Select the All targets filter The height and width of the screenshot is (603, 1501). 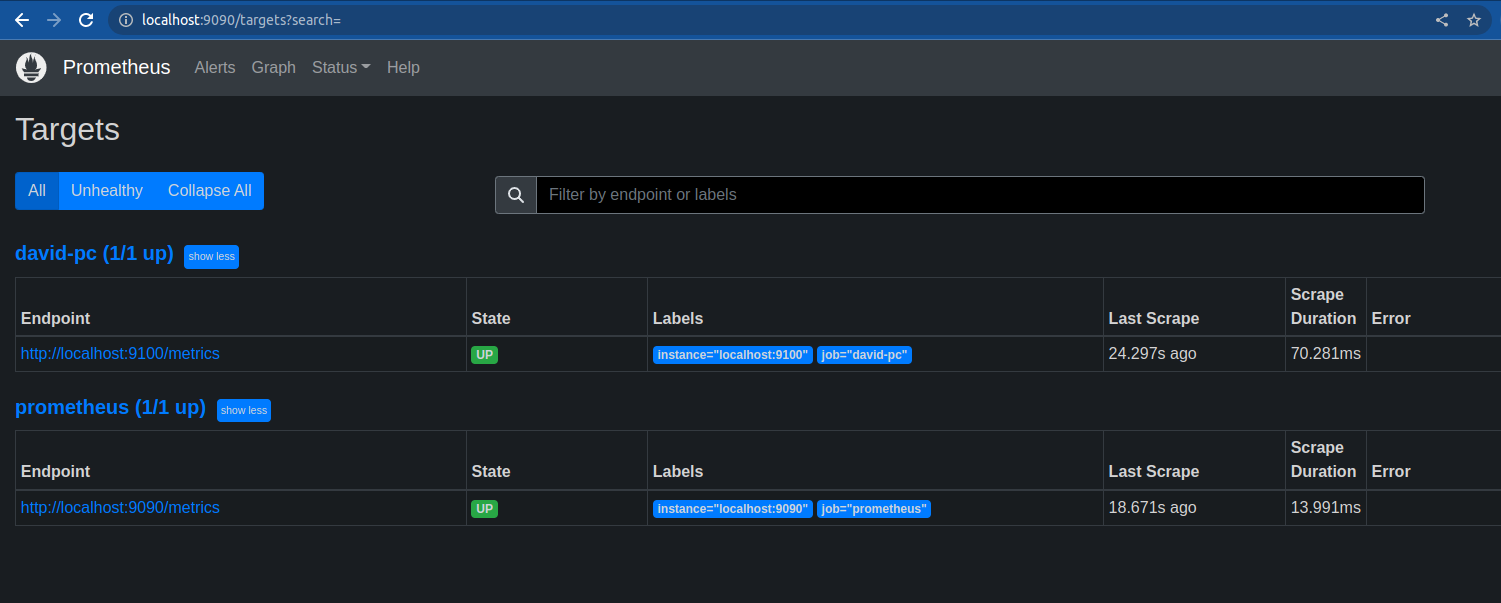pos(37,191)
